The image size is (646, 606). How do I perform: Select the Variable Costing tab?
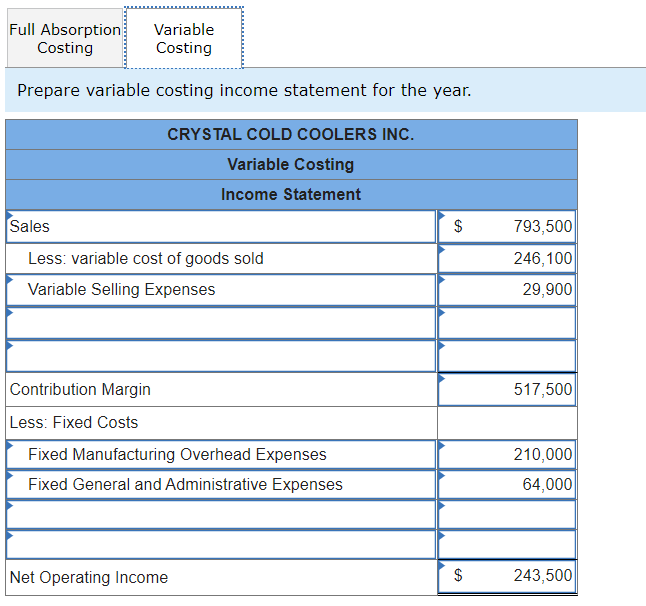click(x=184, y=38)
